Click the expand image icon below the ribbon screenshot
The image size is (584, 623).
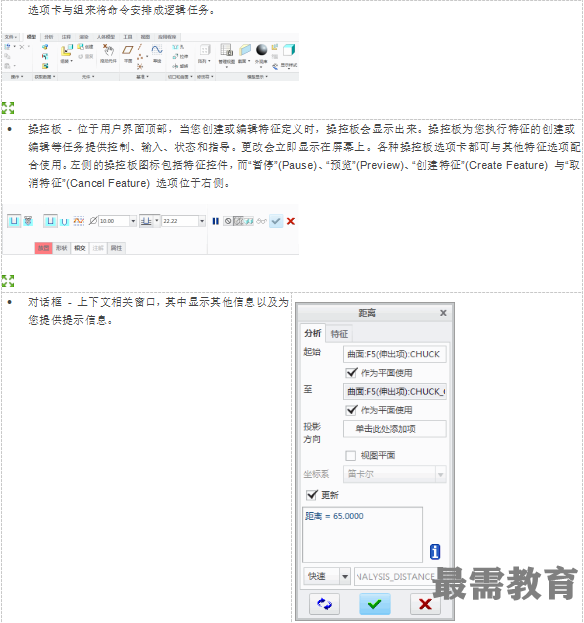[x=8, y=108]
